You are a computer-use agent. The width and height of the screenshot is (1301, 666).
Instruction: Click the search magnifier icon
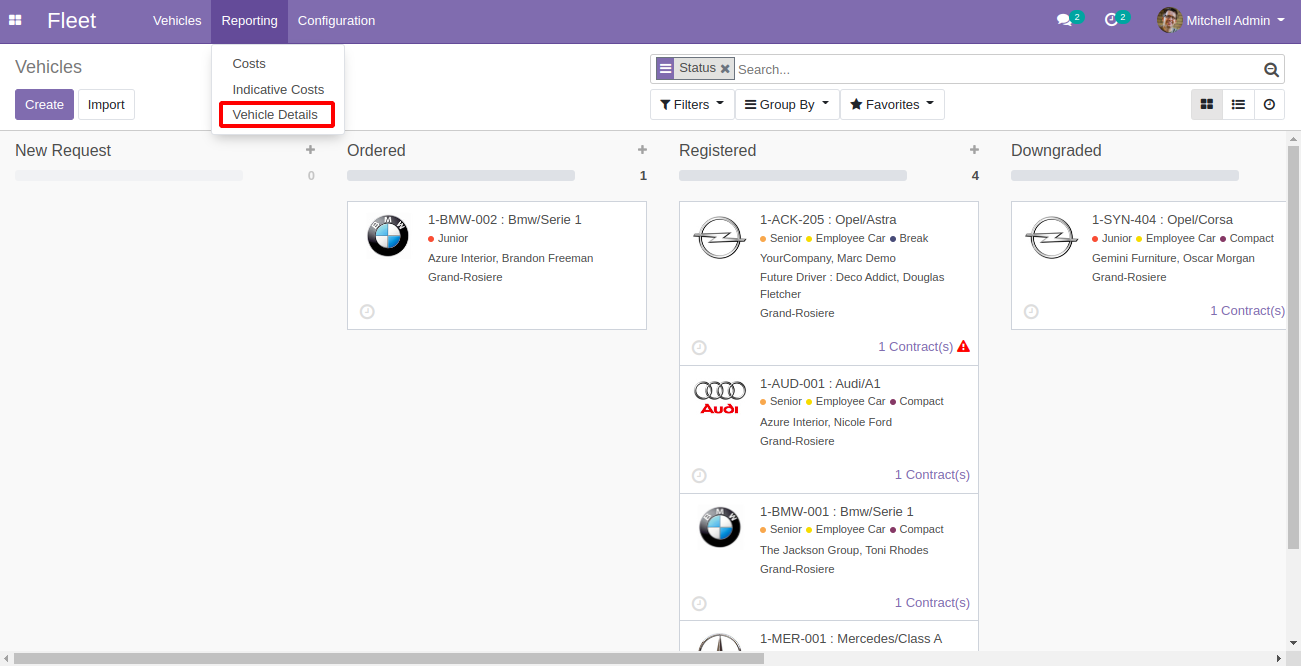(1271, 69)
